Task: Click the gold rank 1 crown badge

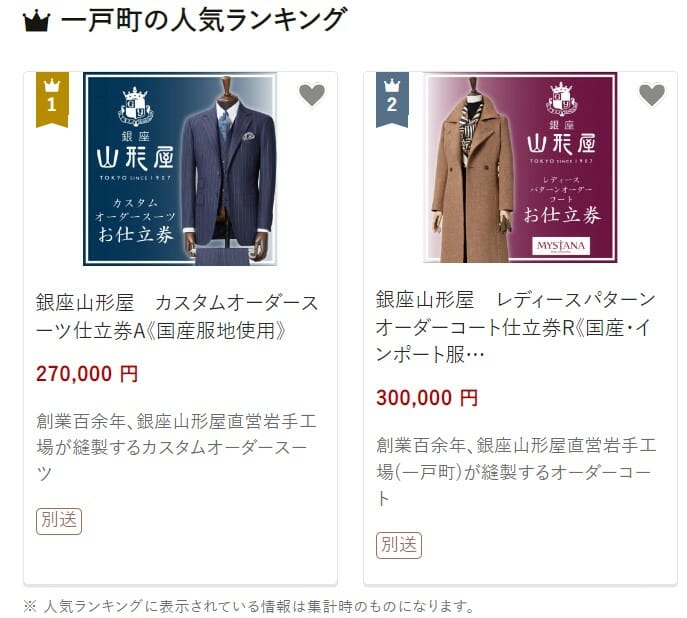Action: (52, 99)
